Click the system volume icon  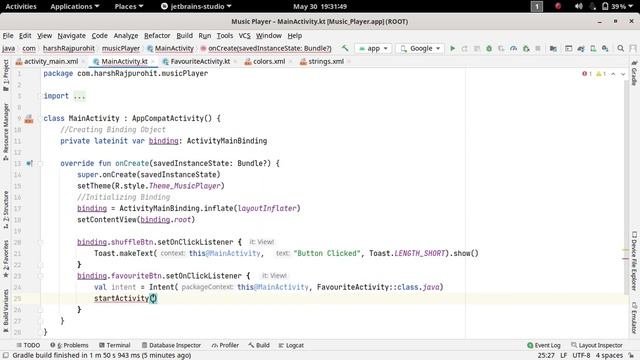[x=578, y=6]
